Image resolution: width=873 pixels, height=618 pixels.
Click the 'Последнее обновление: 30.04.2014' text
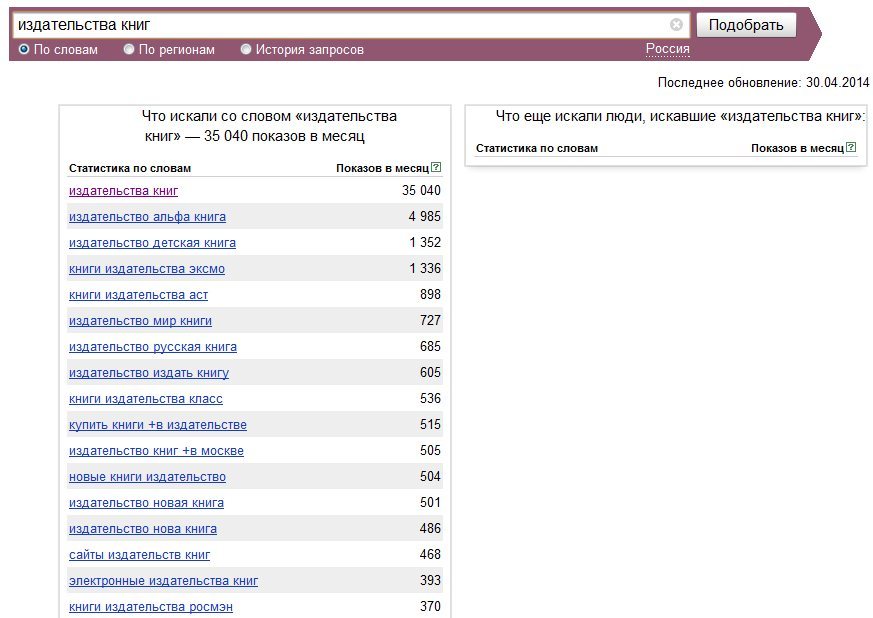click(x=763, y=82)
